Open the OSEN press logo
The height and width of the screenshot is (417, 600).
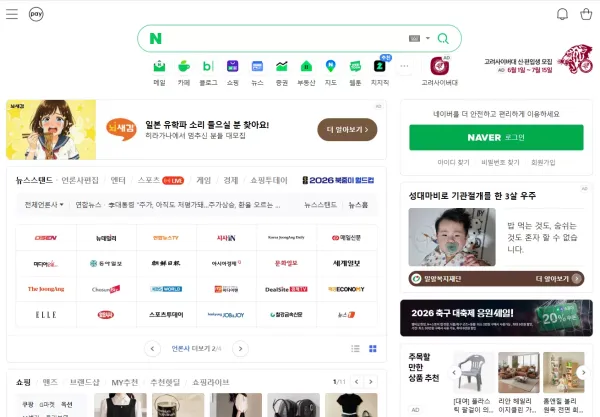46,238
